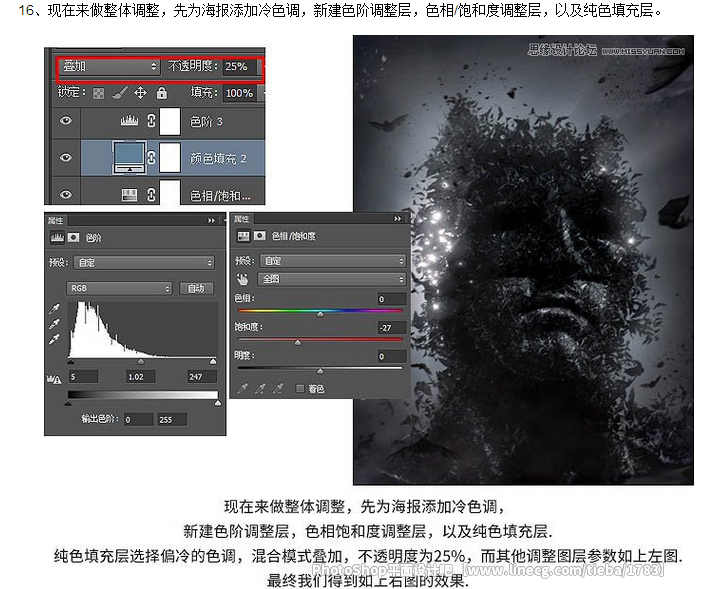Screen dimensions: 720x589
Task: Click the shadow input value 5
Action: coord(83,377)
